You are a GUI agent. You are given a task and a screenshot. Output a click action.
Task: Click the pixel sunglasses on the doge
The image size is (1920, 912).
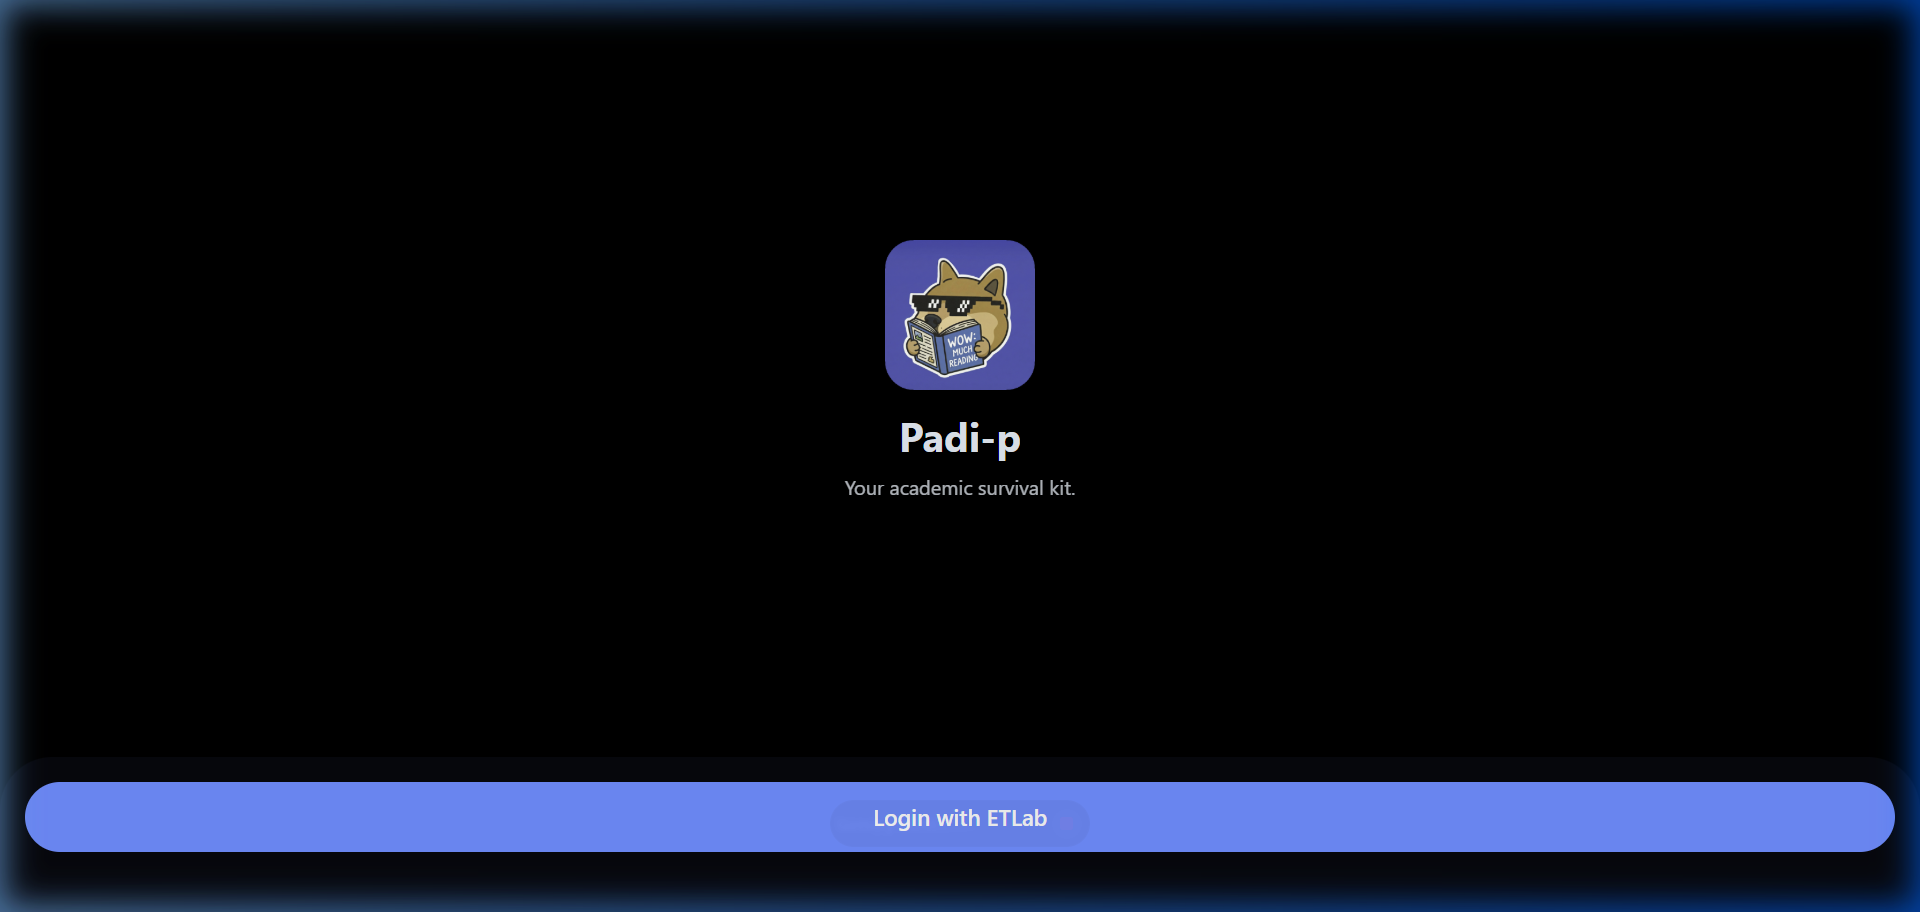955,304
